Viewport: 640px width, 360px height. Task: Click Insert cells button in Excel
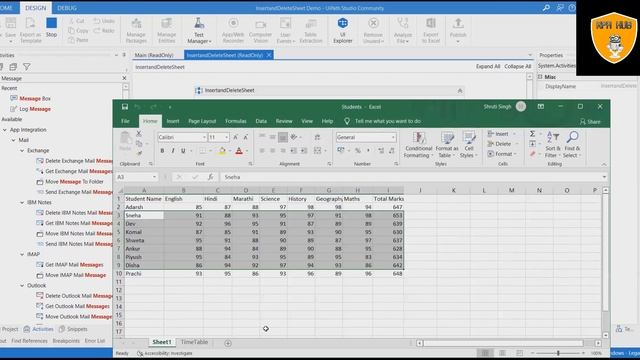click(501, 134)
